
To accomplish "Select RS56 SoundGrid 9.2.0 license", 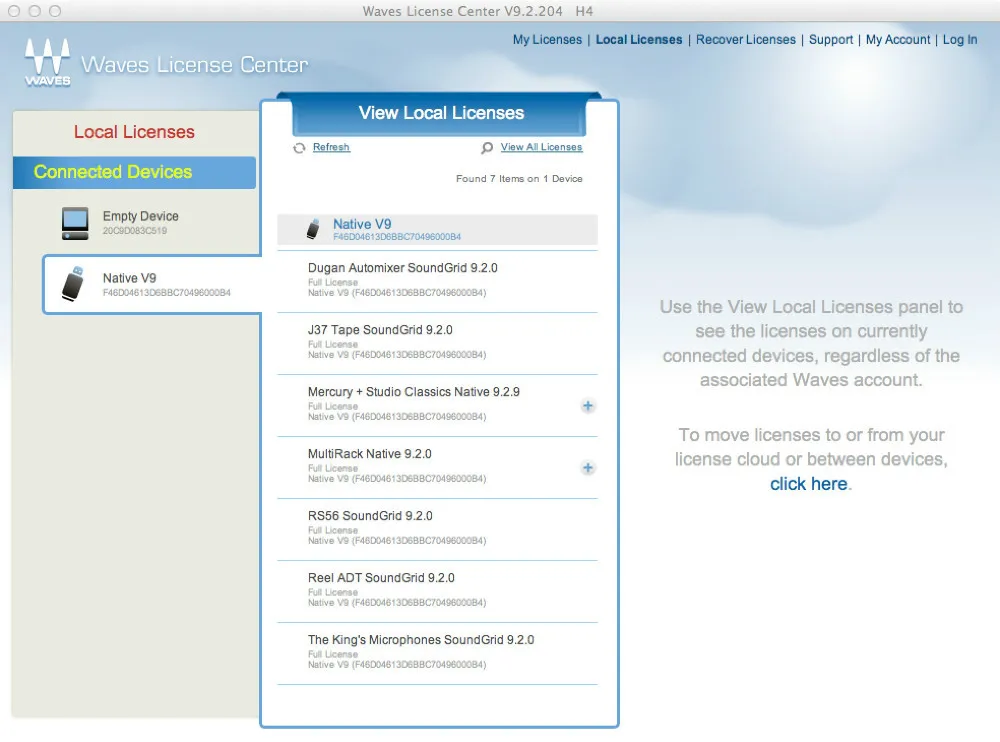I will tap(438, 528).
